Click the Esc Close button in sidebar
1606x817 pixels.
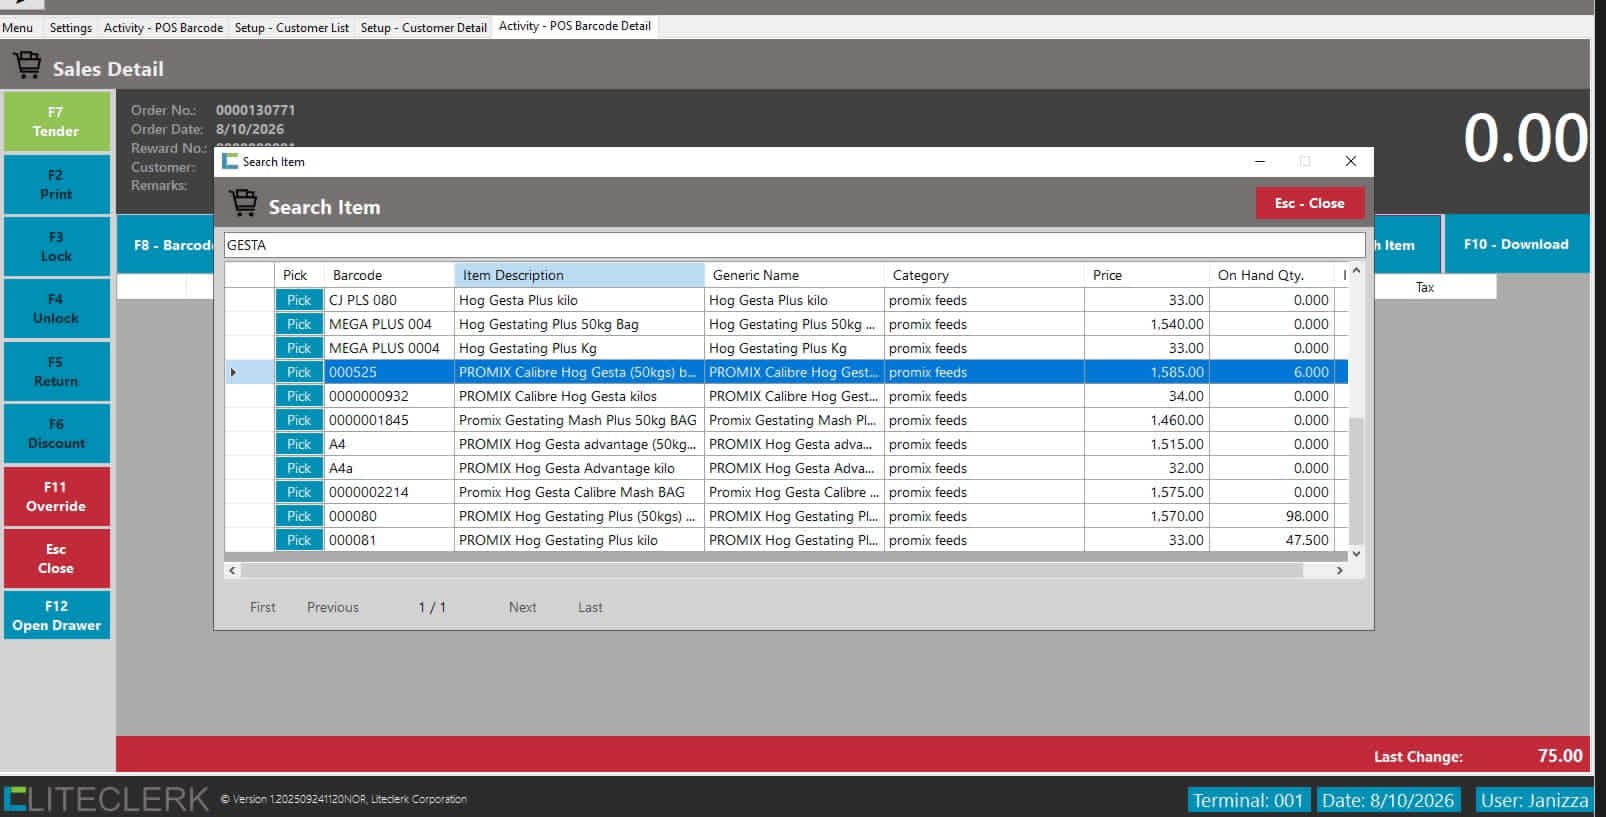pyautogui.click(x=56, y=558)
